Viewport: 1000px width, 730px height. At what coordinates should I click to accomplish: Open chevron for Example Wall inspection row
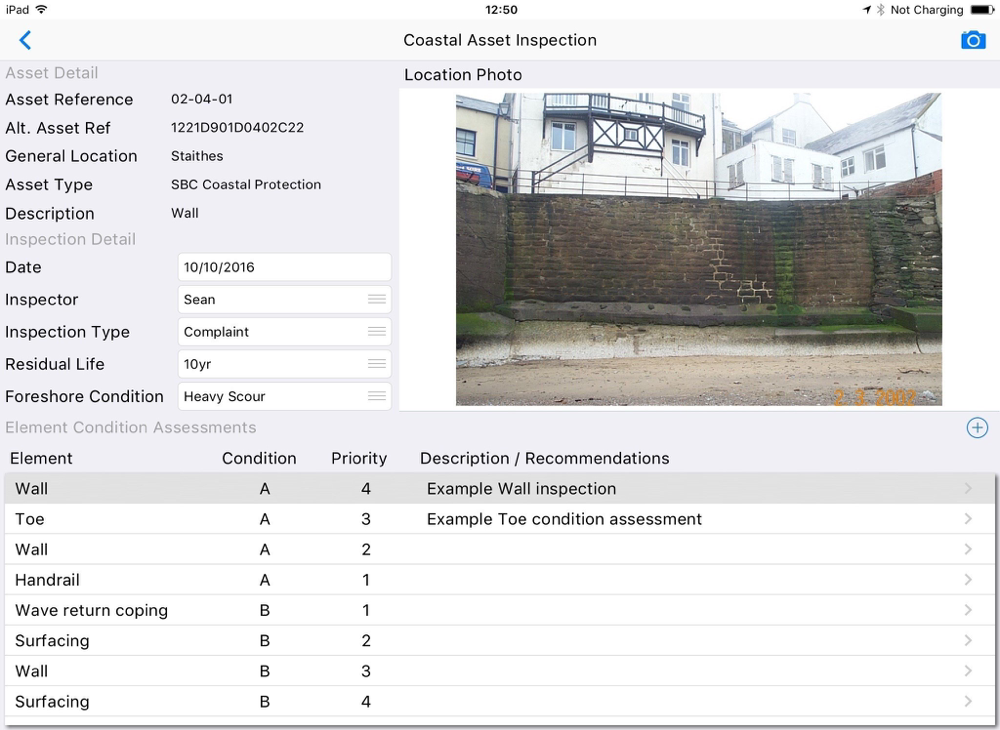pos(968,488)
